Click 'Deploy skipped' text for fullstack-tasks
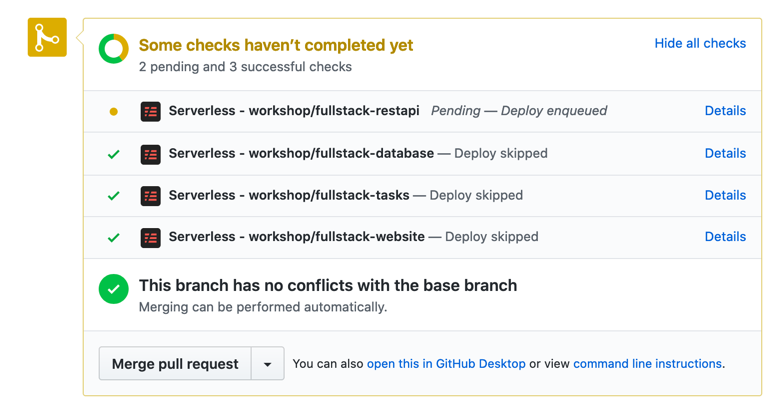The height and width of the screenshot is (415, 778). click(x=476, y=195)
